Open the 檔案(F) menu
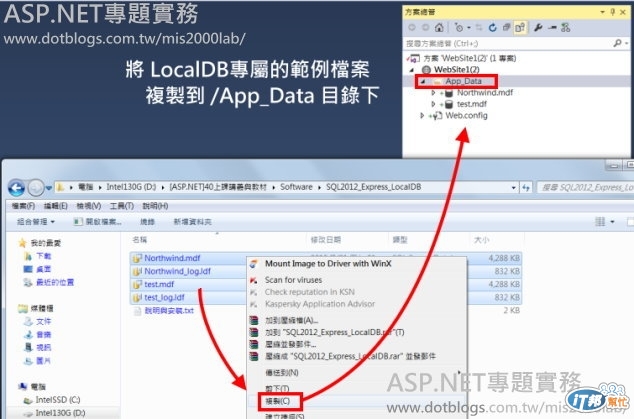 point(23,206)
